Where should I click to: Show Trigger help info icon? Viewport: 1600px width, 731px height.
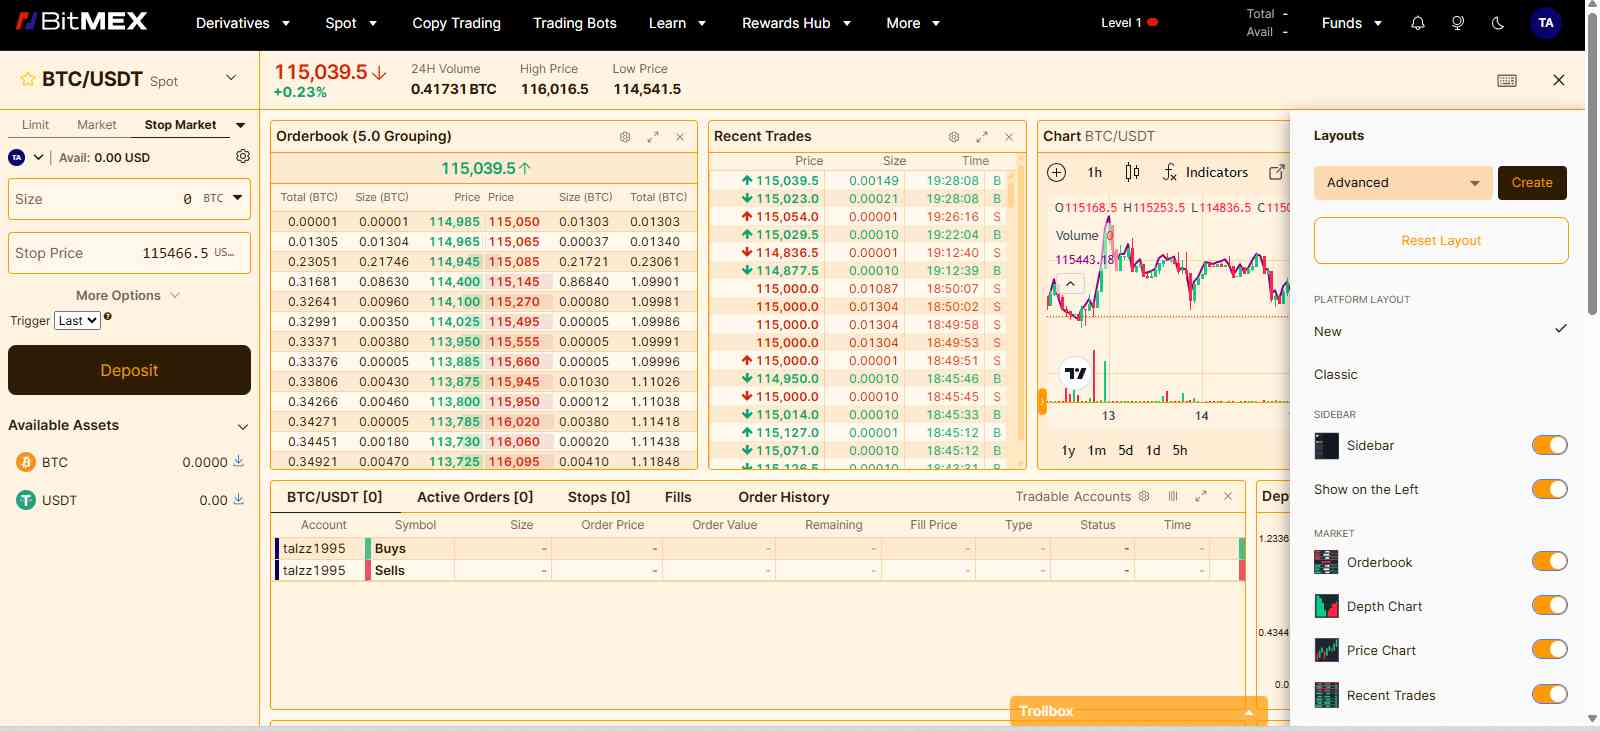click(108, 316)
